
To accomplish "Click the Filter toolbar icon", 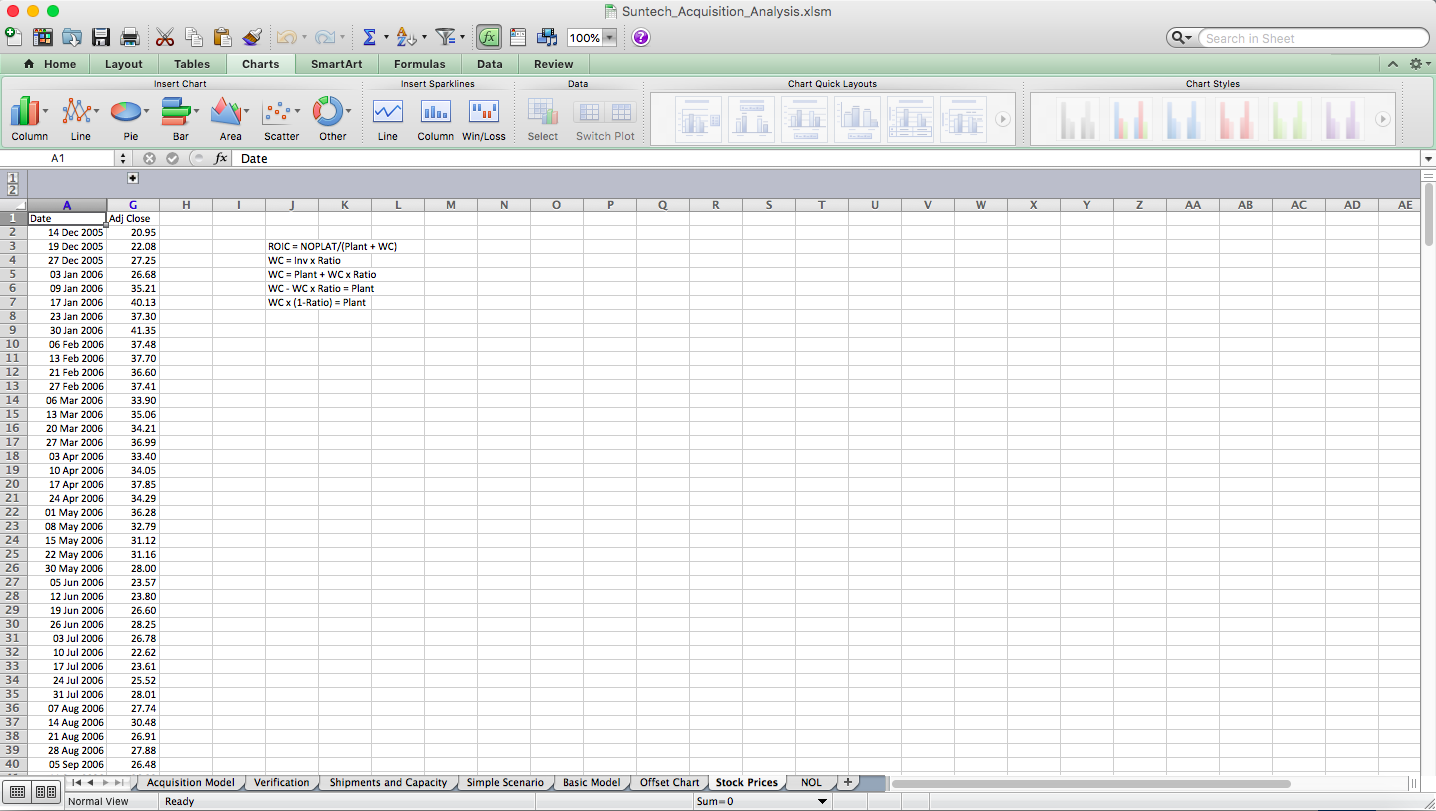I will pos(445,37).
